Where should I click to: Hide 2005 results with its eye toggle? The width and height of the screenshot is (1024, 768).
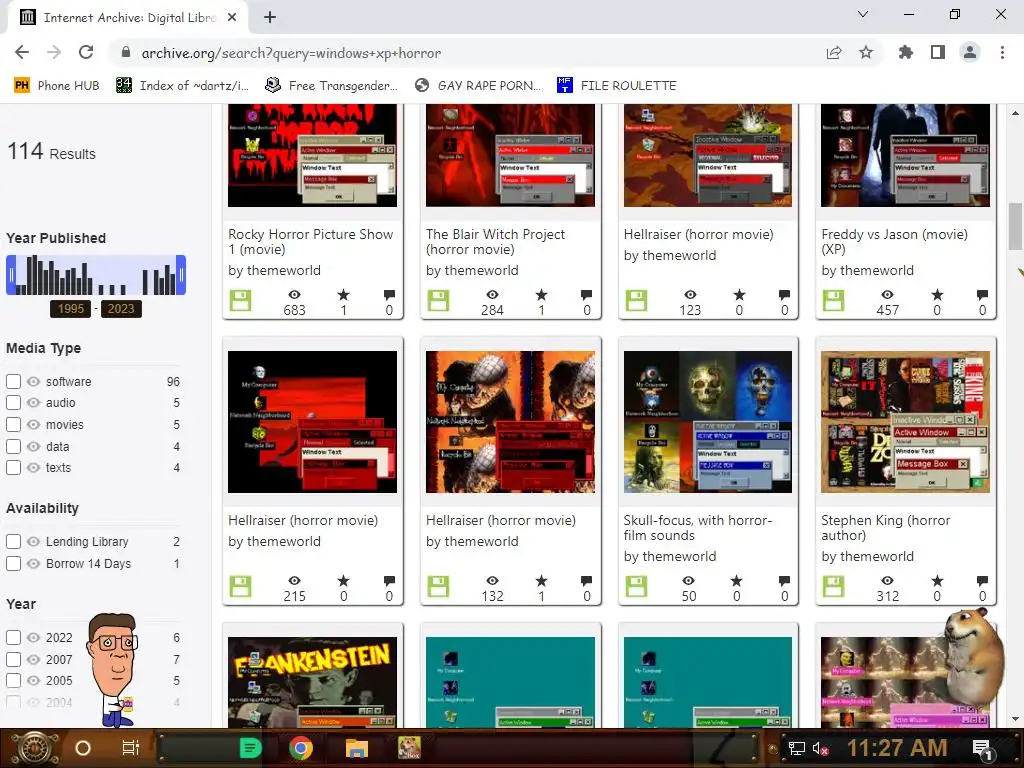(x=33, y=680)
